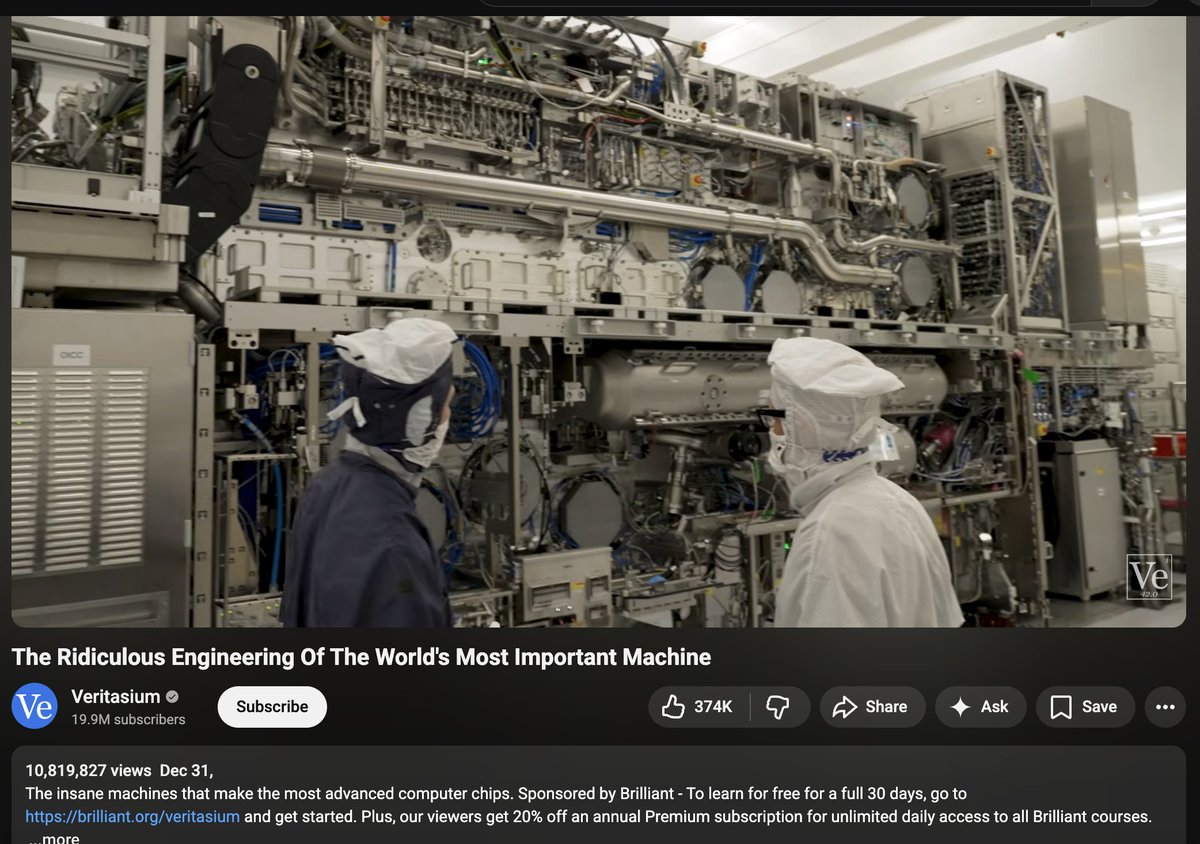Subscribe to the Veritasium channel
The height and width of the screenshot is (844, 1200).
pyautogui.click(x=272, y=707)
